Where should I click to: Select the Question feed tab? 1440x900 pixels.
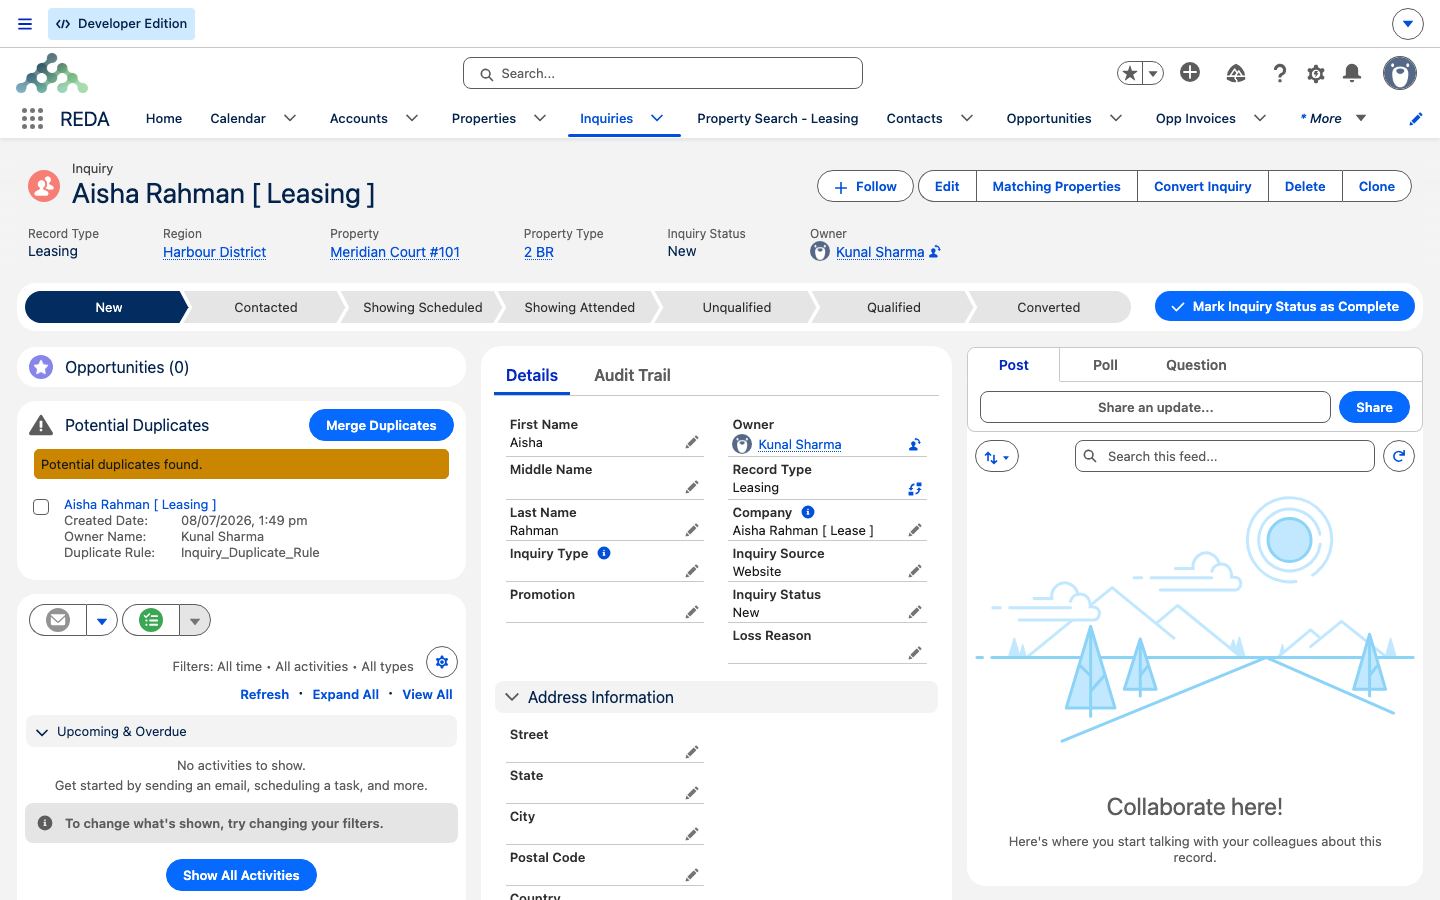point(1196,365)
